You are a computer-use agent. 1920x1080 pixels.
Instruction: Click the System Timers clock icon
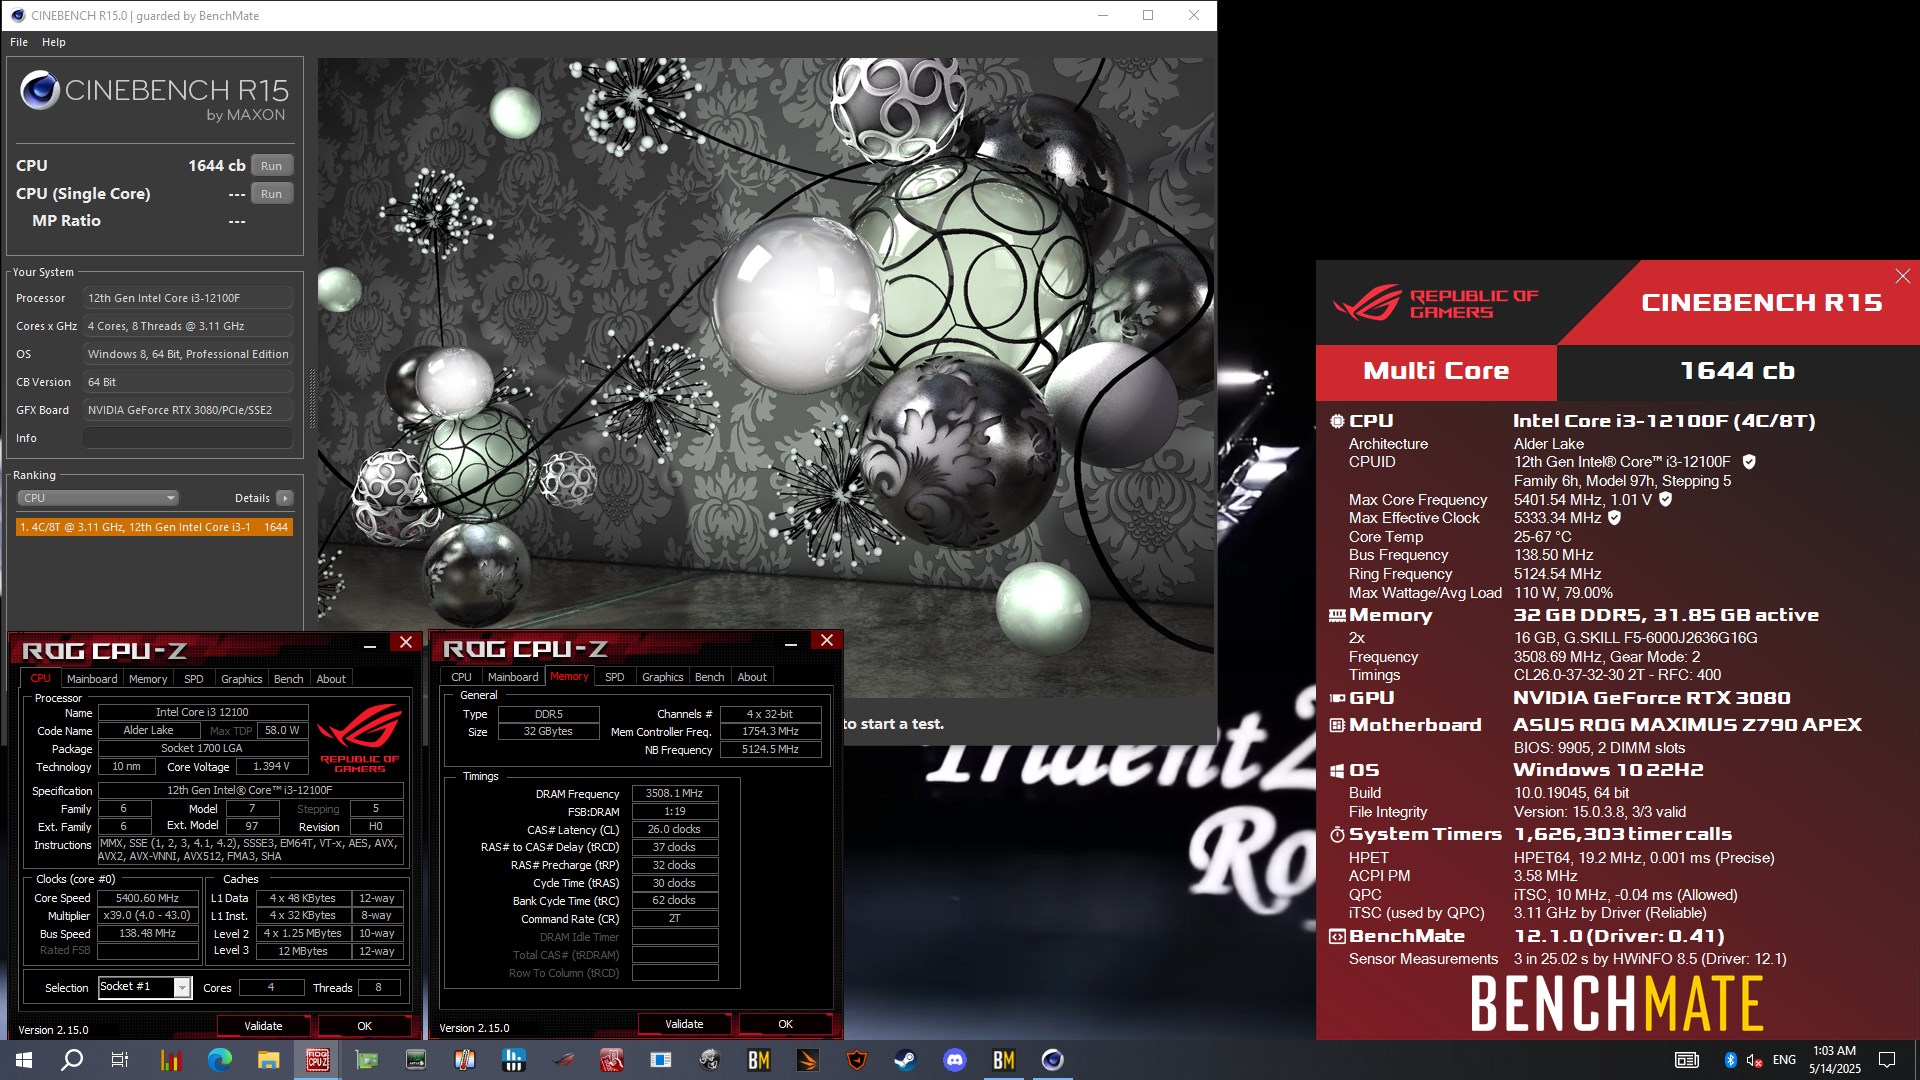[x=1337, y=835]
